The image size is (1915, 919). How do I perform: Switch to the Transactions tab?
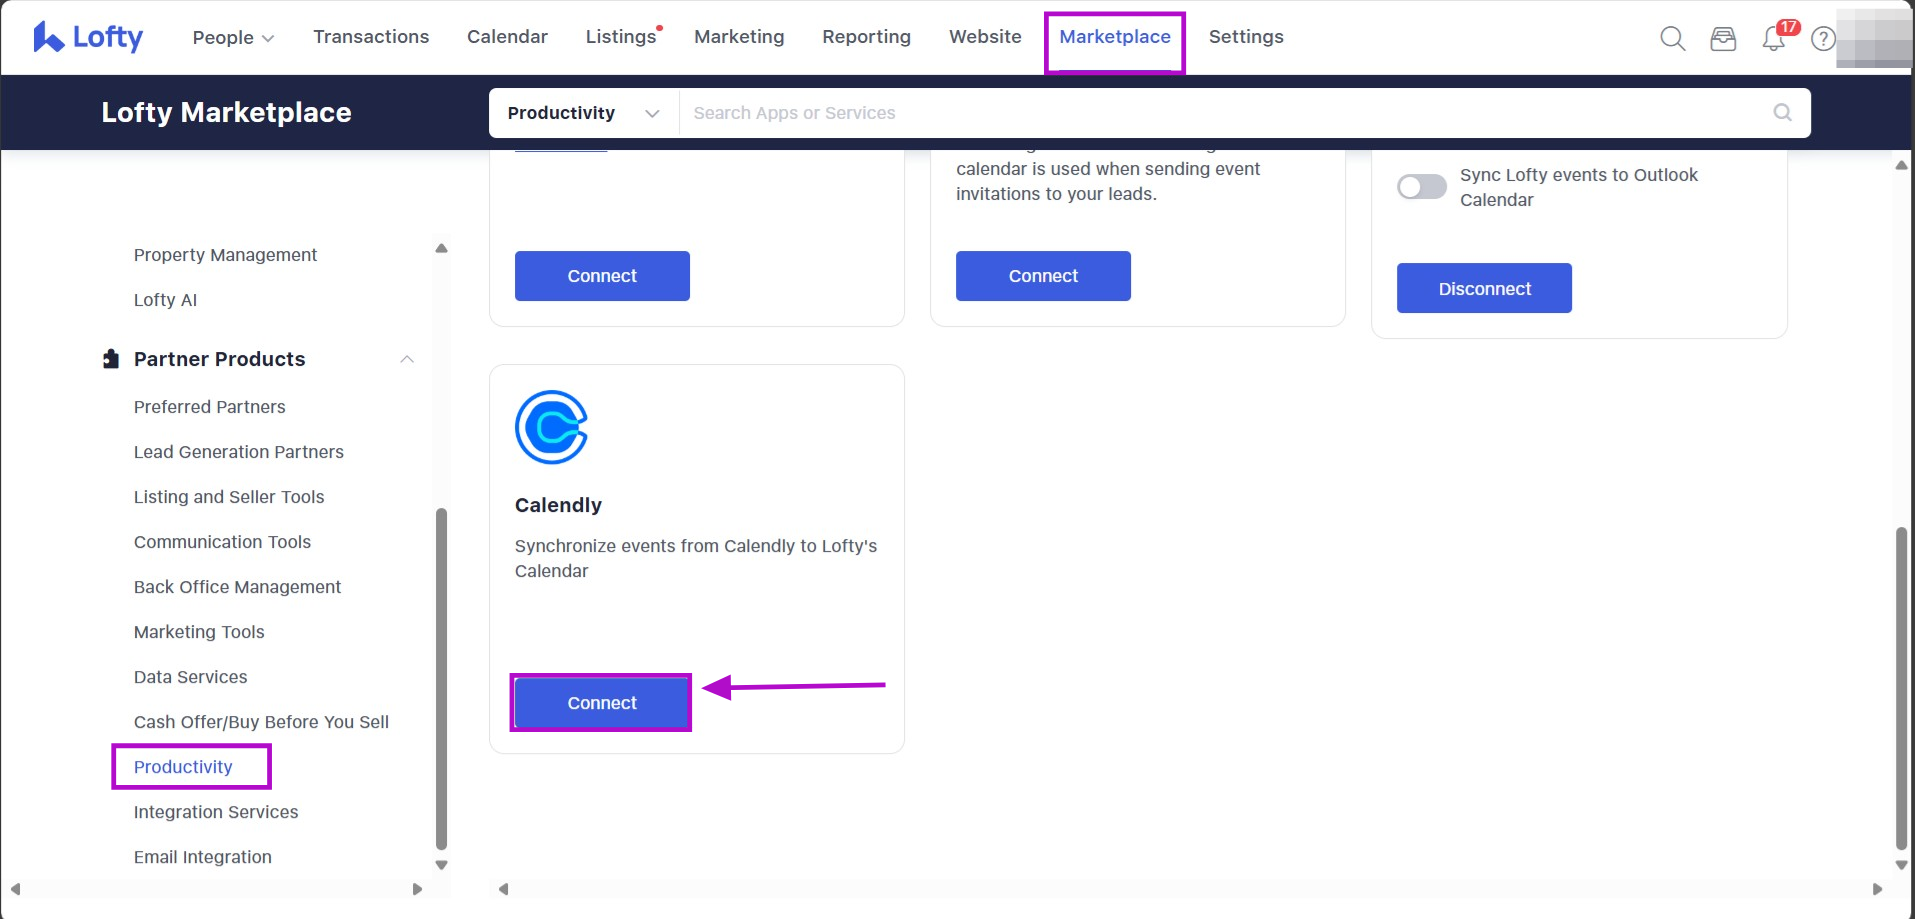371,37
